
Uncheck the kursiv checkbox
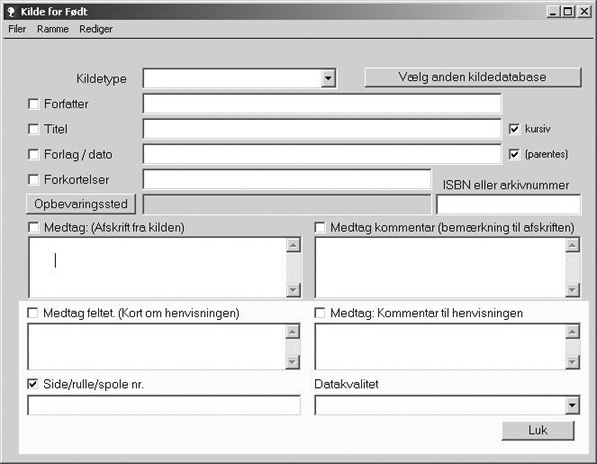click(514, 129)
